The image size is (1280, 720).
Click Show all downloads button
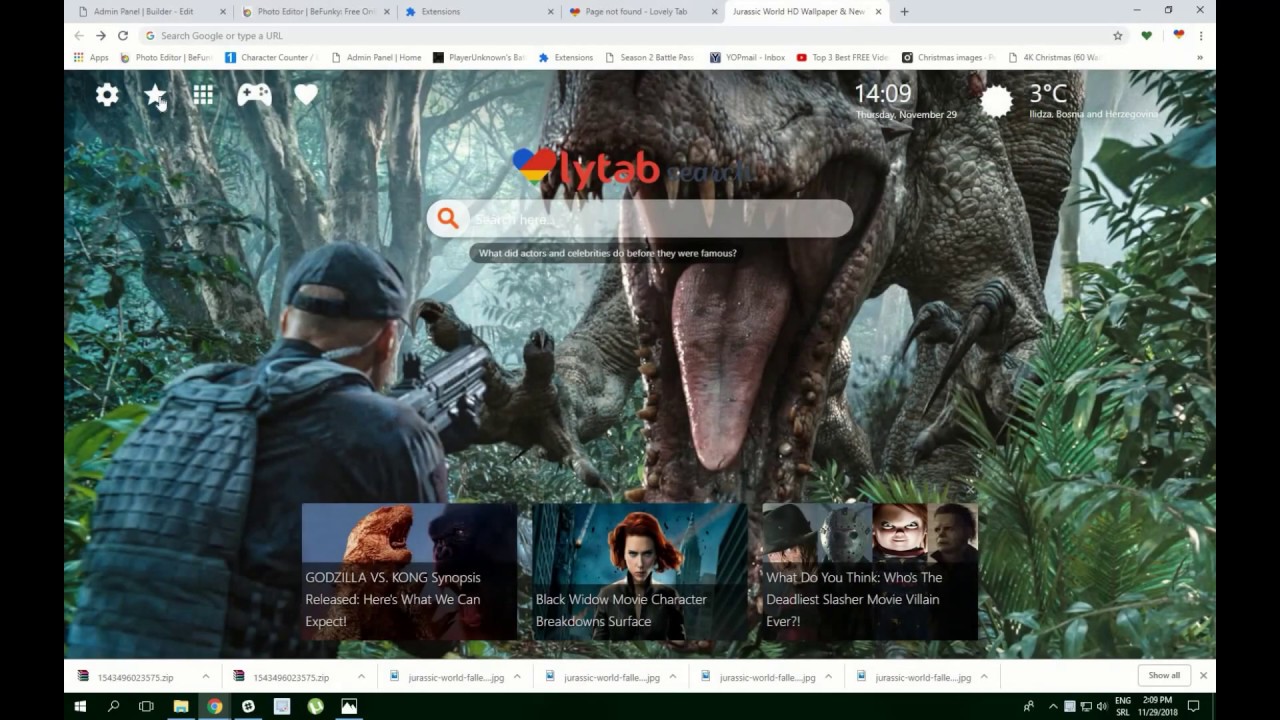pyautogui.click(x=1163, y=675)
